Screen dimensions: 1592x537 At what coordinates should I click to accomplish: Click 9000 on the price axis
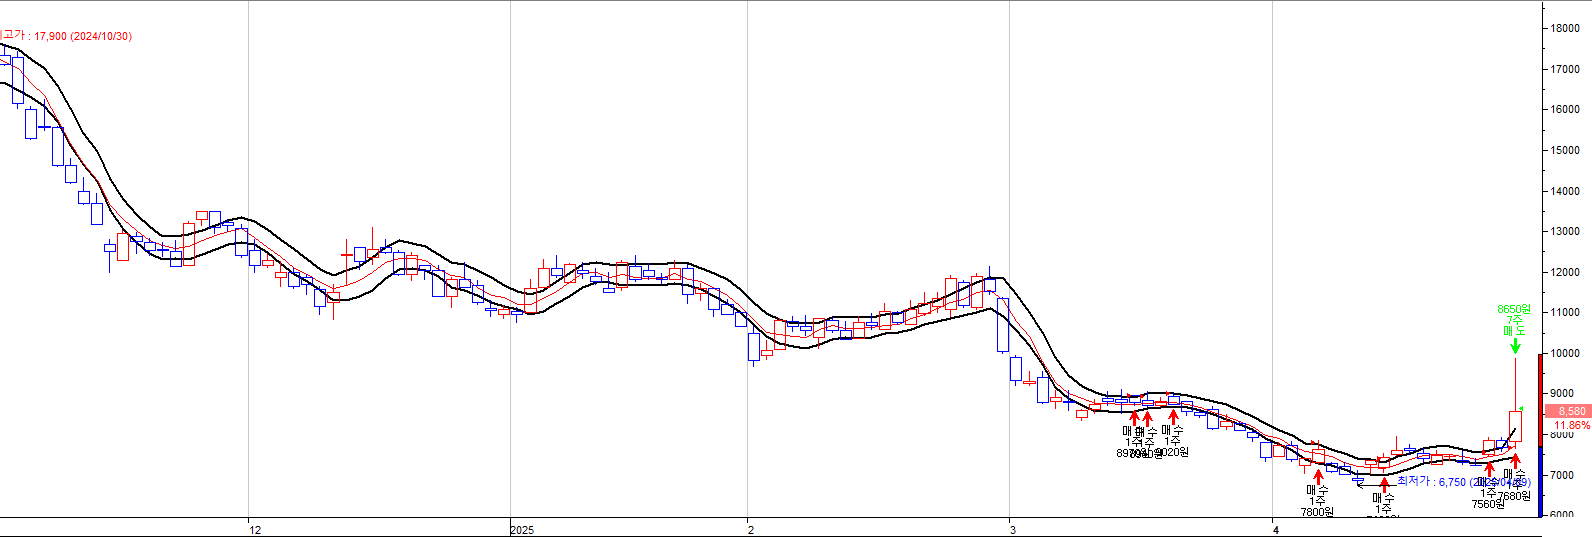pyautogui.click(x=1562, y=394)
